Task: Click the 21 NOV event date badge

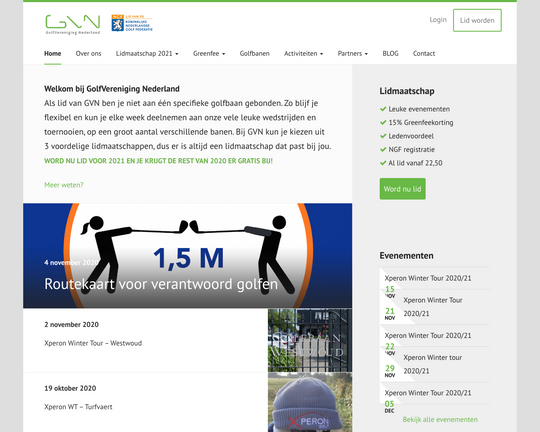Action: (390, 314)
